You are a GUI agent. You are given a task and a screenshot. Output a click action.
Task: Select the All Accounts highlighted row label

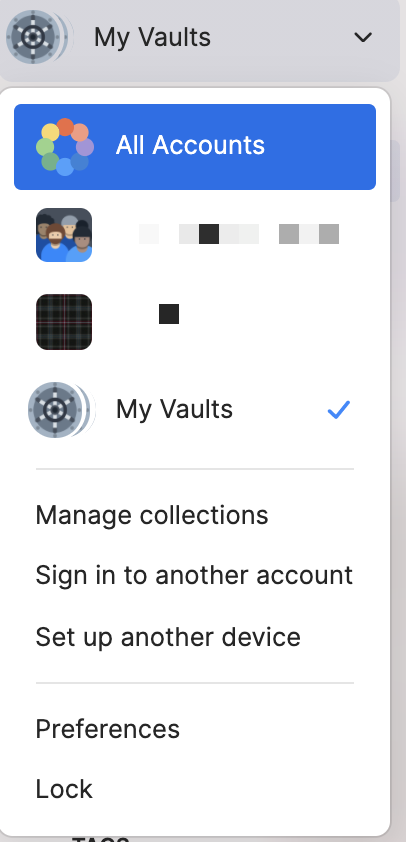(190, 146)
